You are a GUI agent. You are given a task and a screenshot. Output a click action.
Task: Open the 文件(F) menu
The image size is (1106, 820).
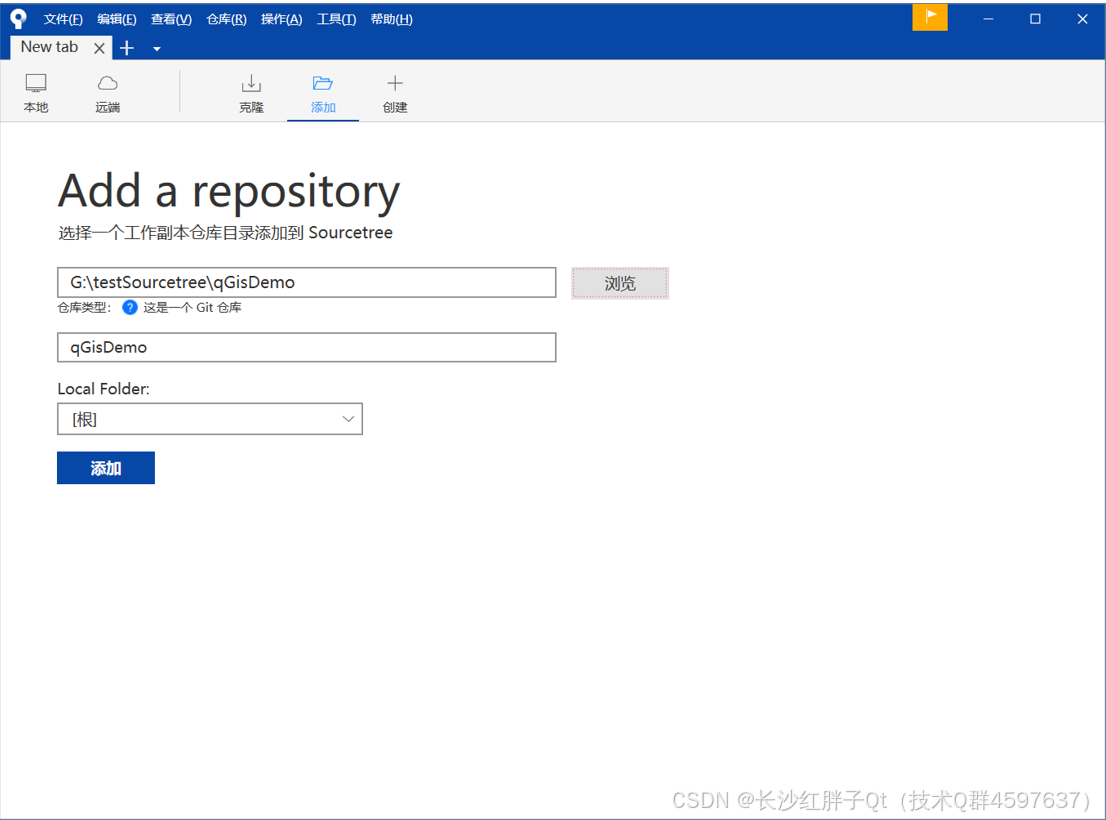(63, 19)
